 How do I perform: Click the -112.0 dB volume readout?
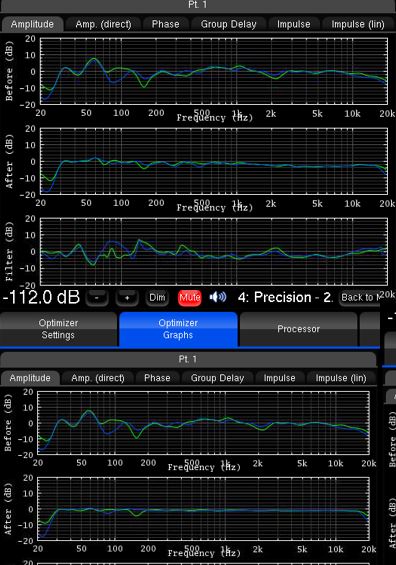click(41, 298)
